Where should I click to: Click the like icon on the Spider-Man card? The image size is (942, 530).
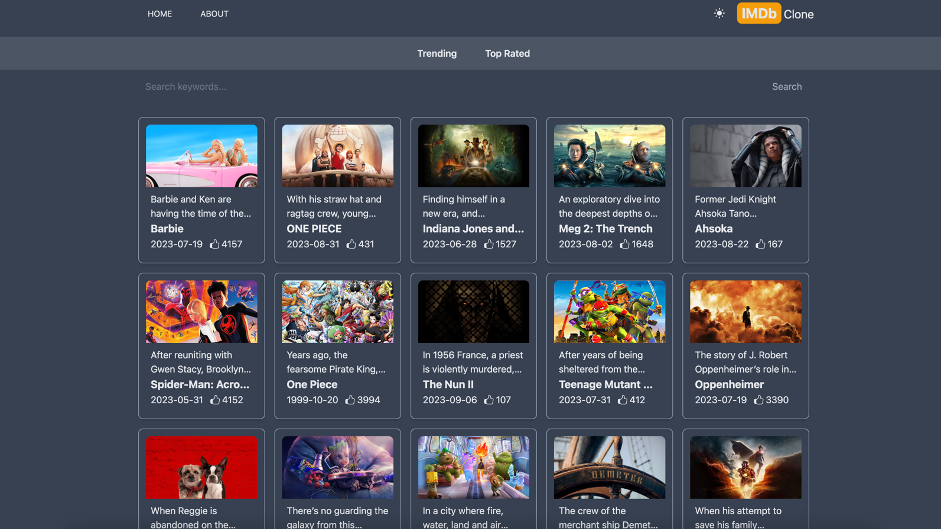pos(215,400)
